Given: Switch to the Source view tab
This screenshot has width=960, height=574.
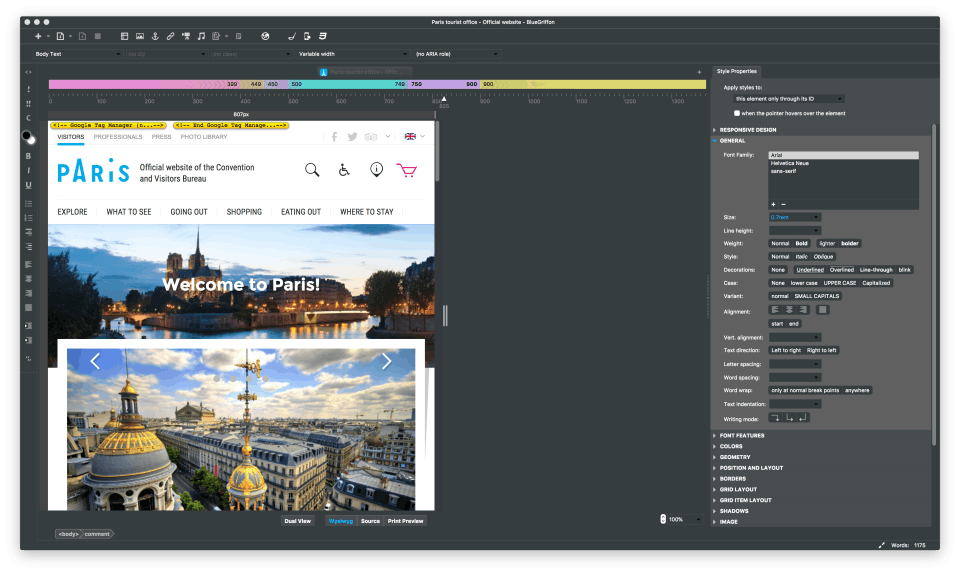Looking at the screenshot, I should click(370, 521).
